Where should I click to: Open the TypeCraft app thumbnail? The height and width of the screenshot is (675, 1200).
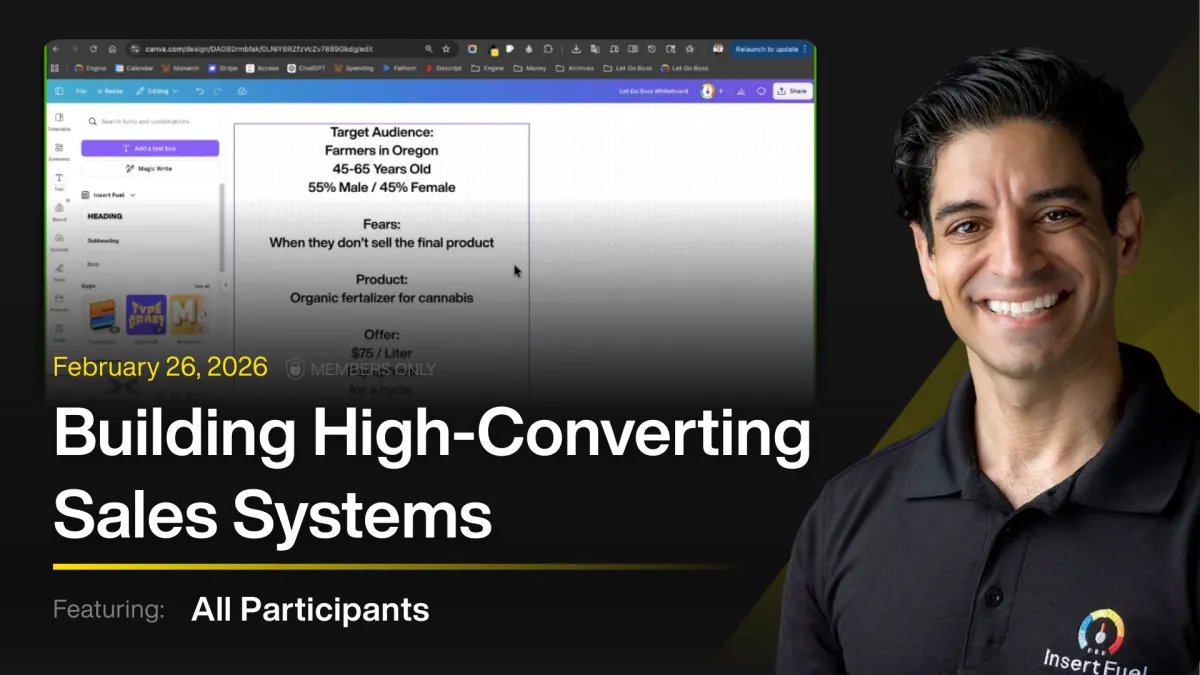(x=147, y=313)
